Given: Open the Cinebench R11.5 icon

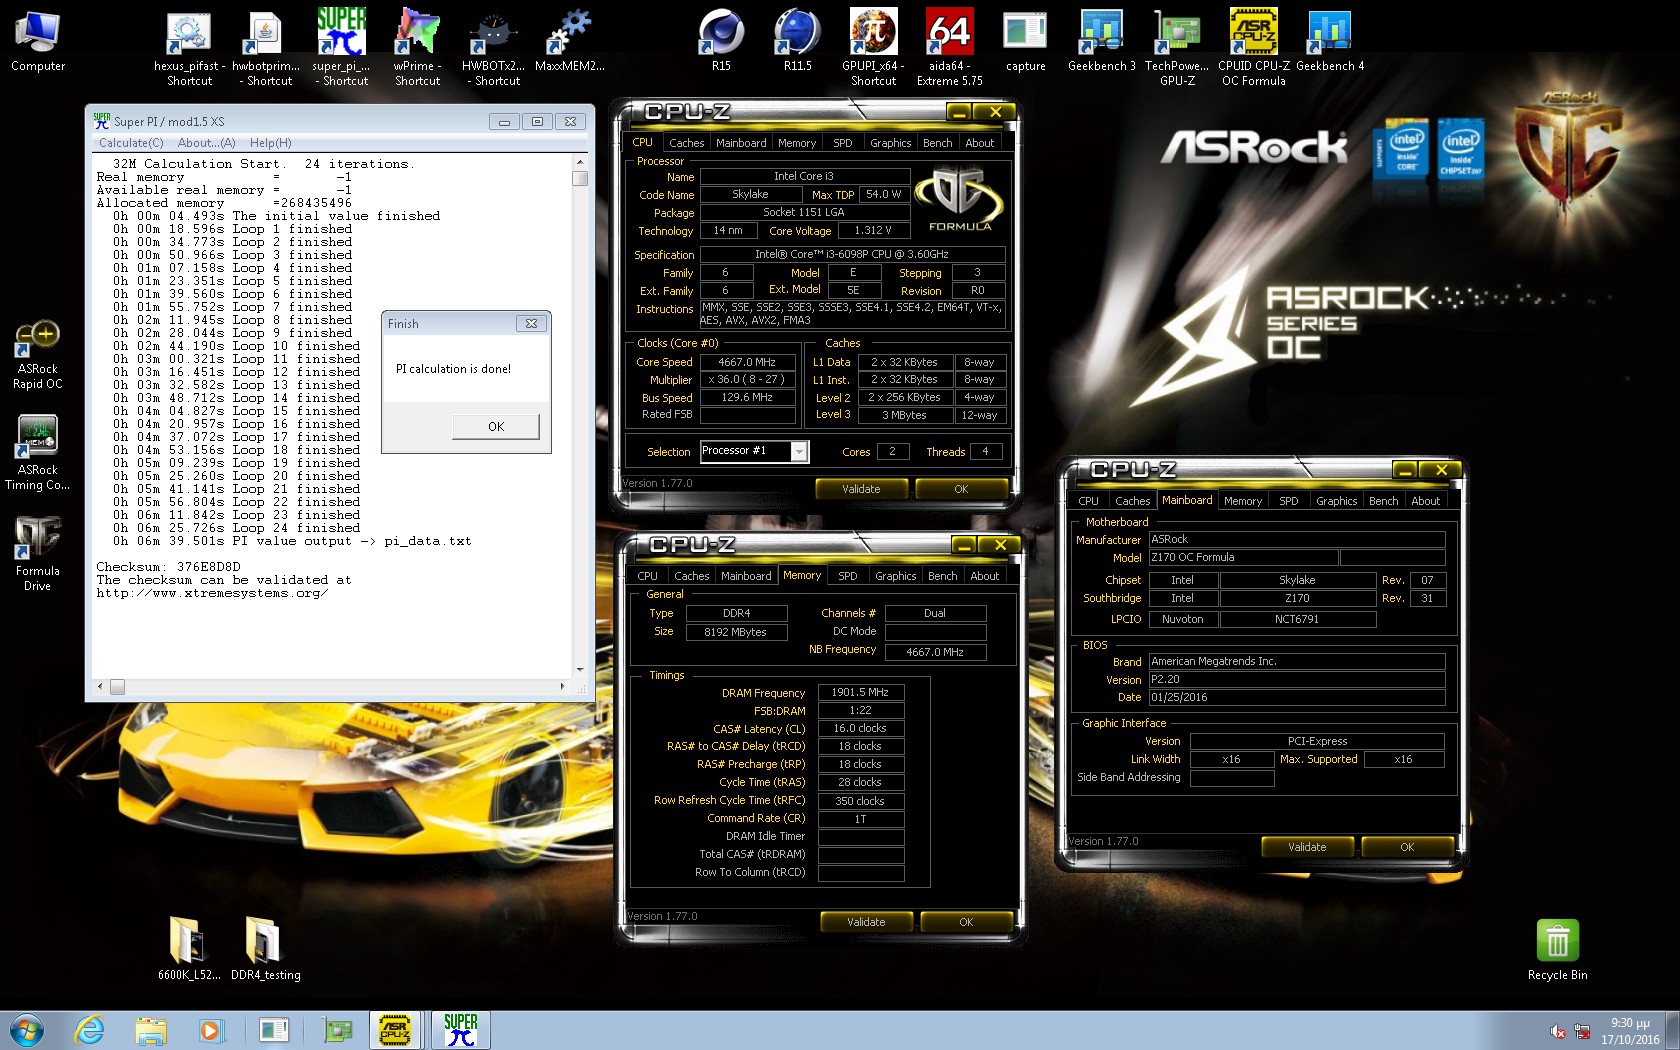Looking at the screenshot, I should pos(797,42).
